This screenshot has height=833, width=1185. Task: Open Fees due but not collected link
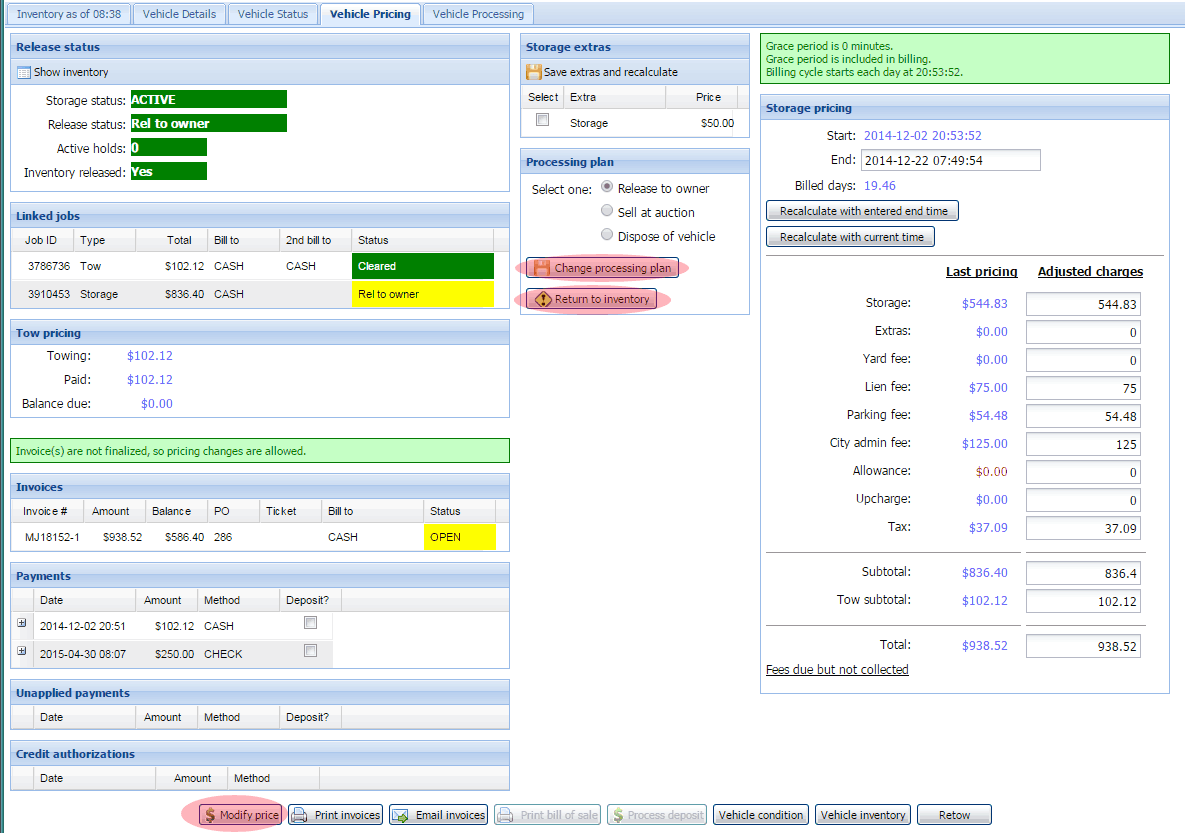click(x=837, y=670)
